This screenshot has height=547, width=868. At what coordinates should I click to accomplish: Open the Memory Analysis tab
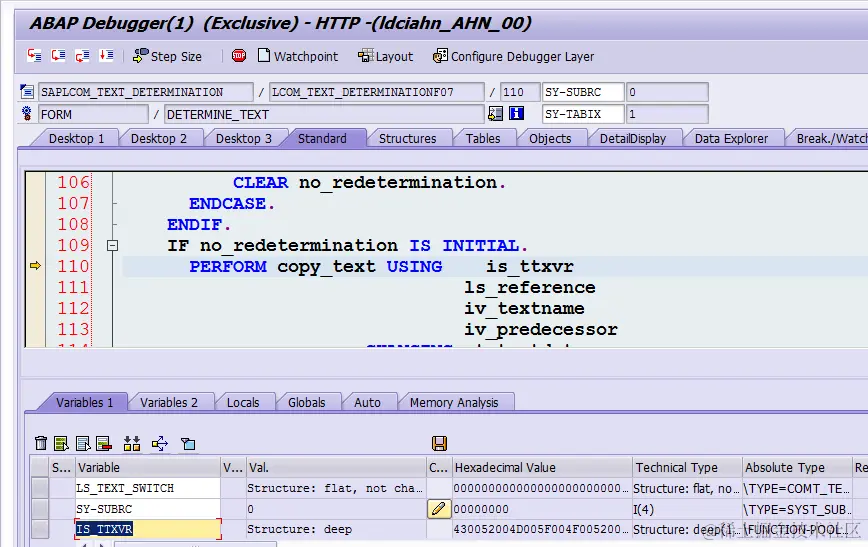pyautogui.click(x=454, y=402)
